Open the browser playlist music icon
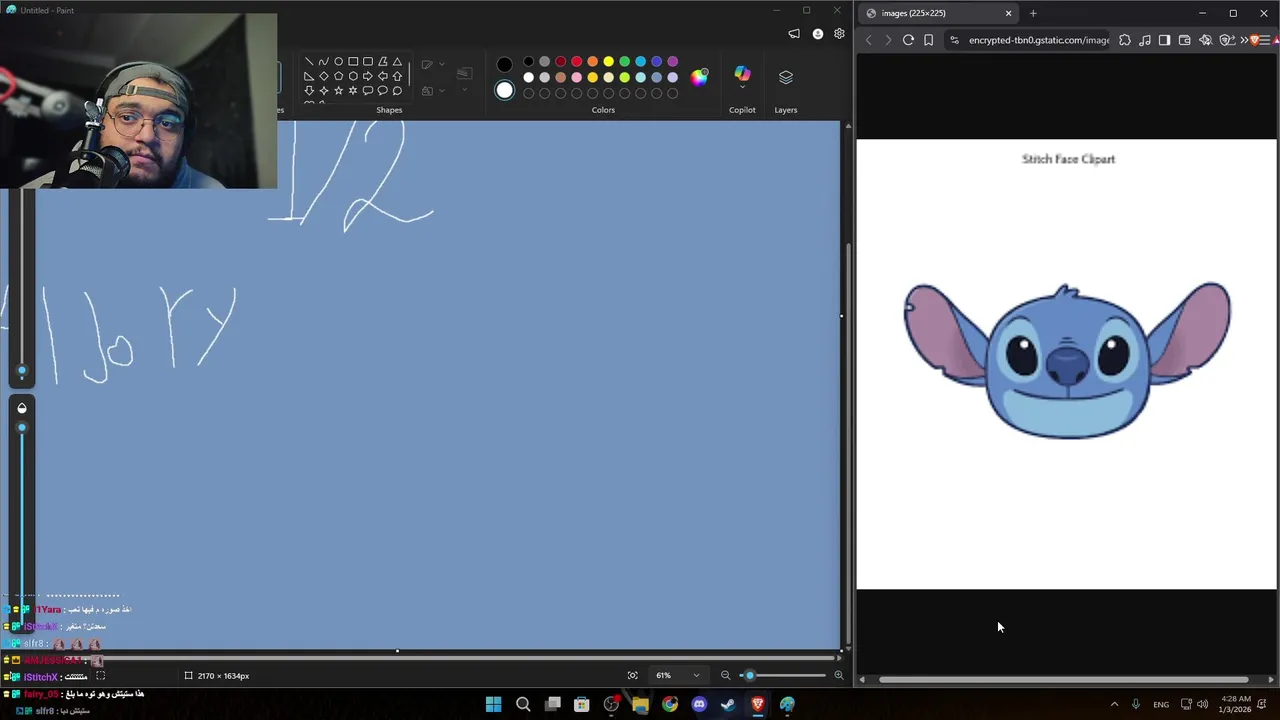The image size is (1280, 720). [x=1145, y=40]
